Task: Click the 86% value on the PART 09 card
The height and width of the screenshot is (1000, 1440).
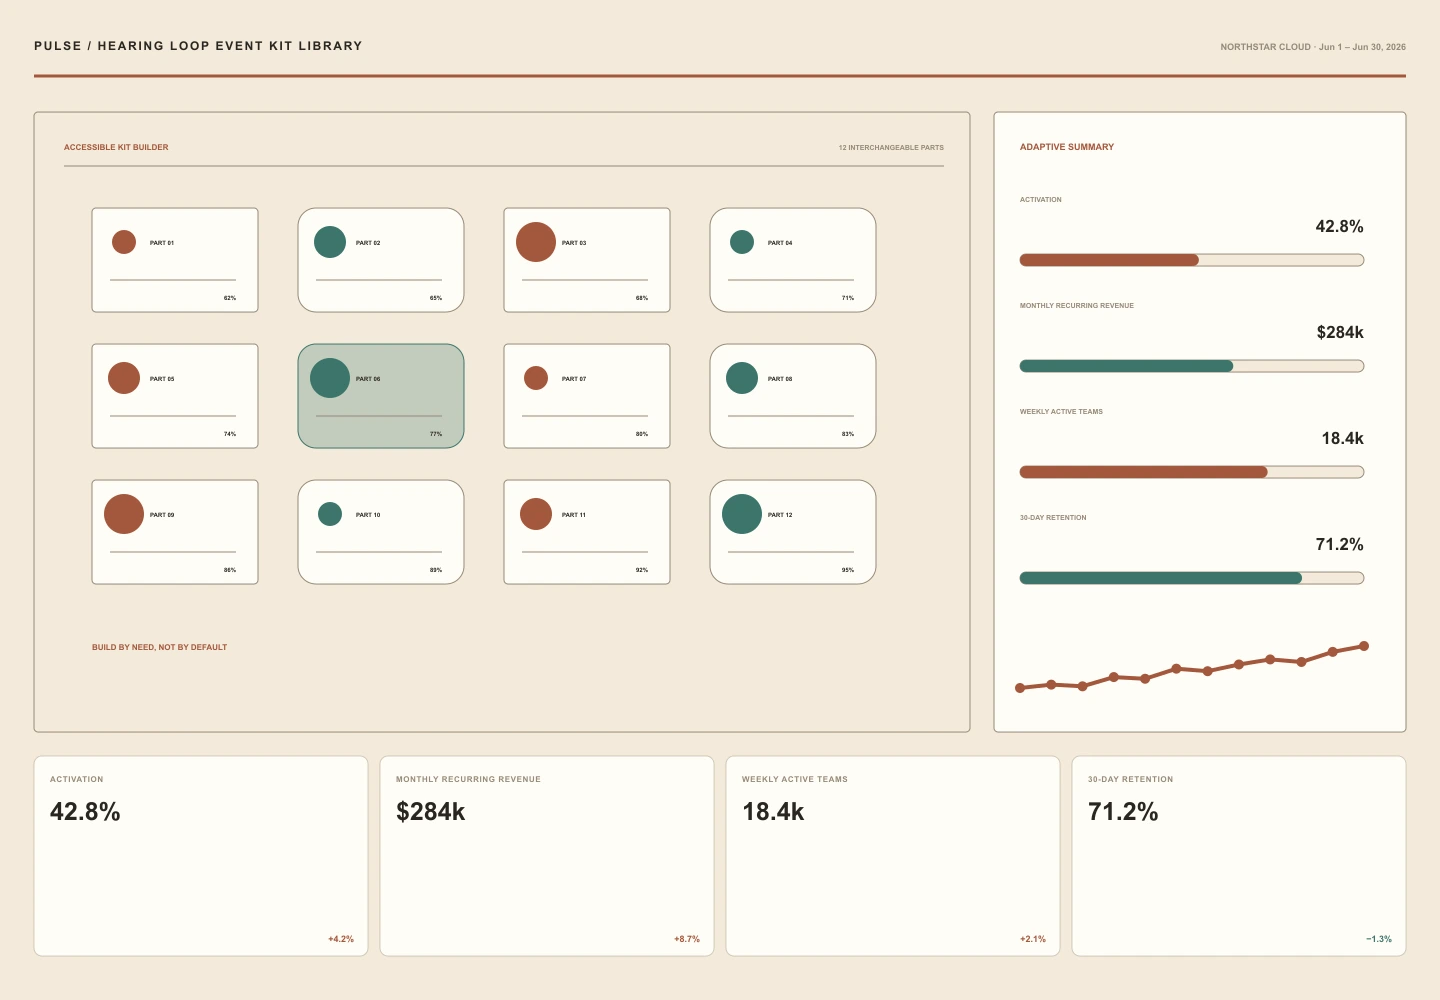Action: point(230,570)
